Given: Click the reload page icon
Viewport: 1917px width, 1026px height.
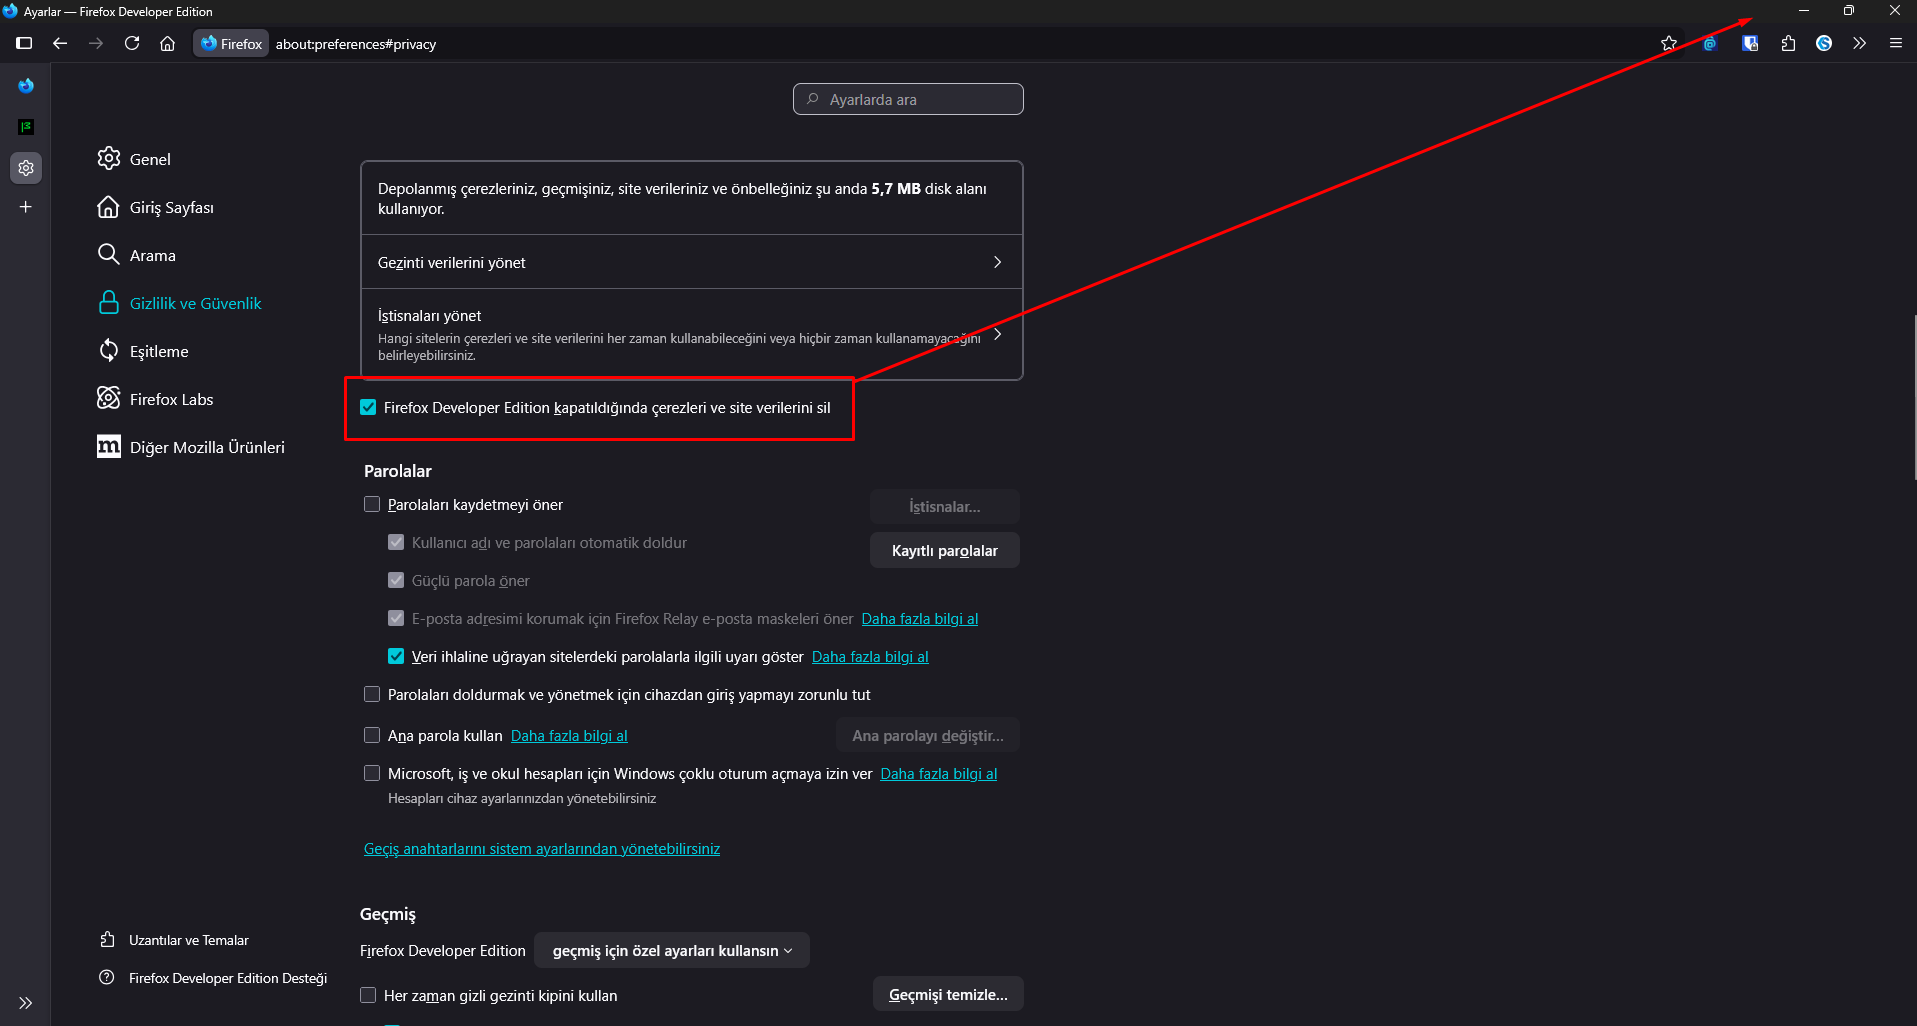Looking at the screenshot, I should (x=132, y=43).
